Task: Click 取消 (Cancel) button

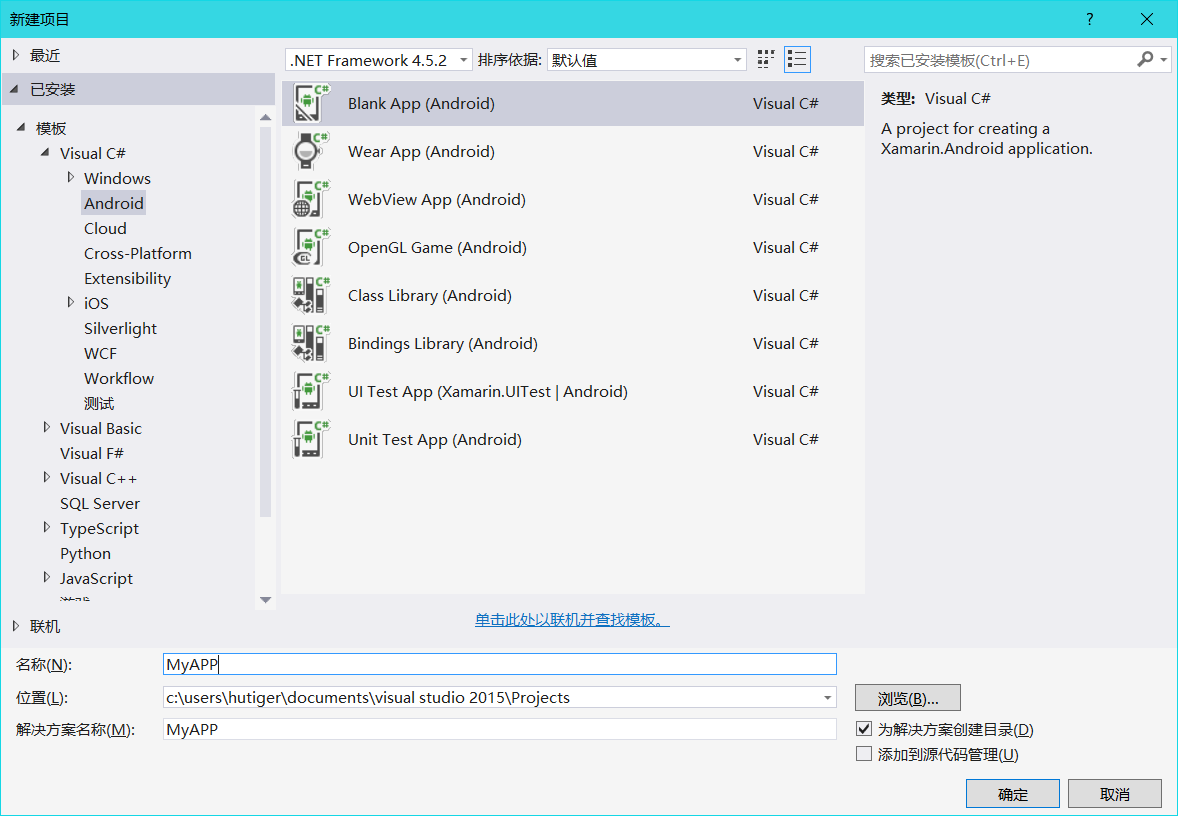Action: pyautogui.click(x=1115, y=793)
